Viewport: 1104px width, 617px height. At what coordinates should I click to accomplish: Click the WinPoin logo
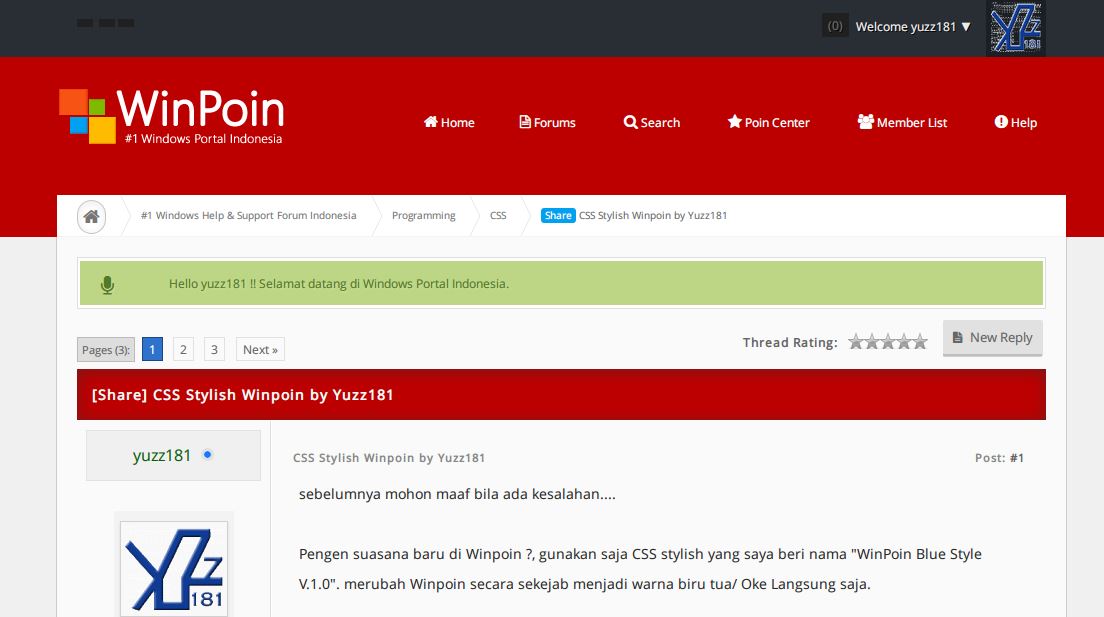pos(172,116)
